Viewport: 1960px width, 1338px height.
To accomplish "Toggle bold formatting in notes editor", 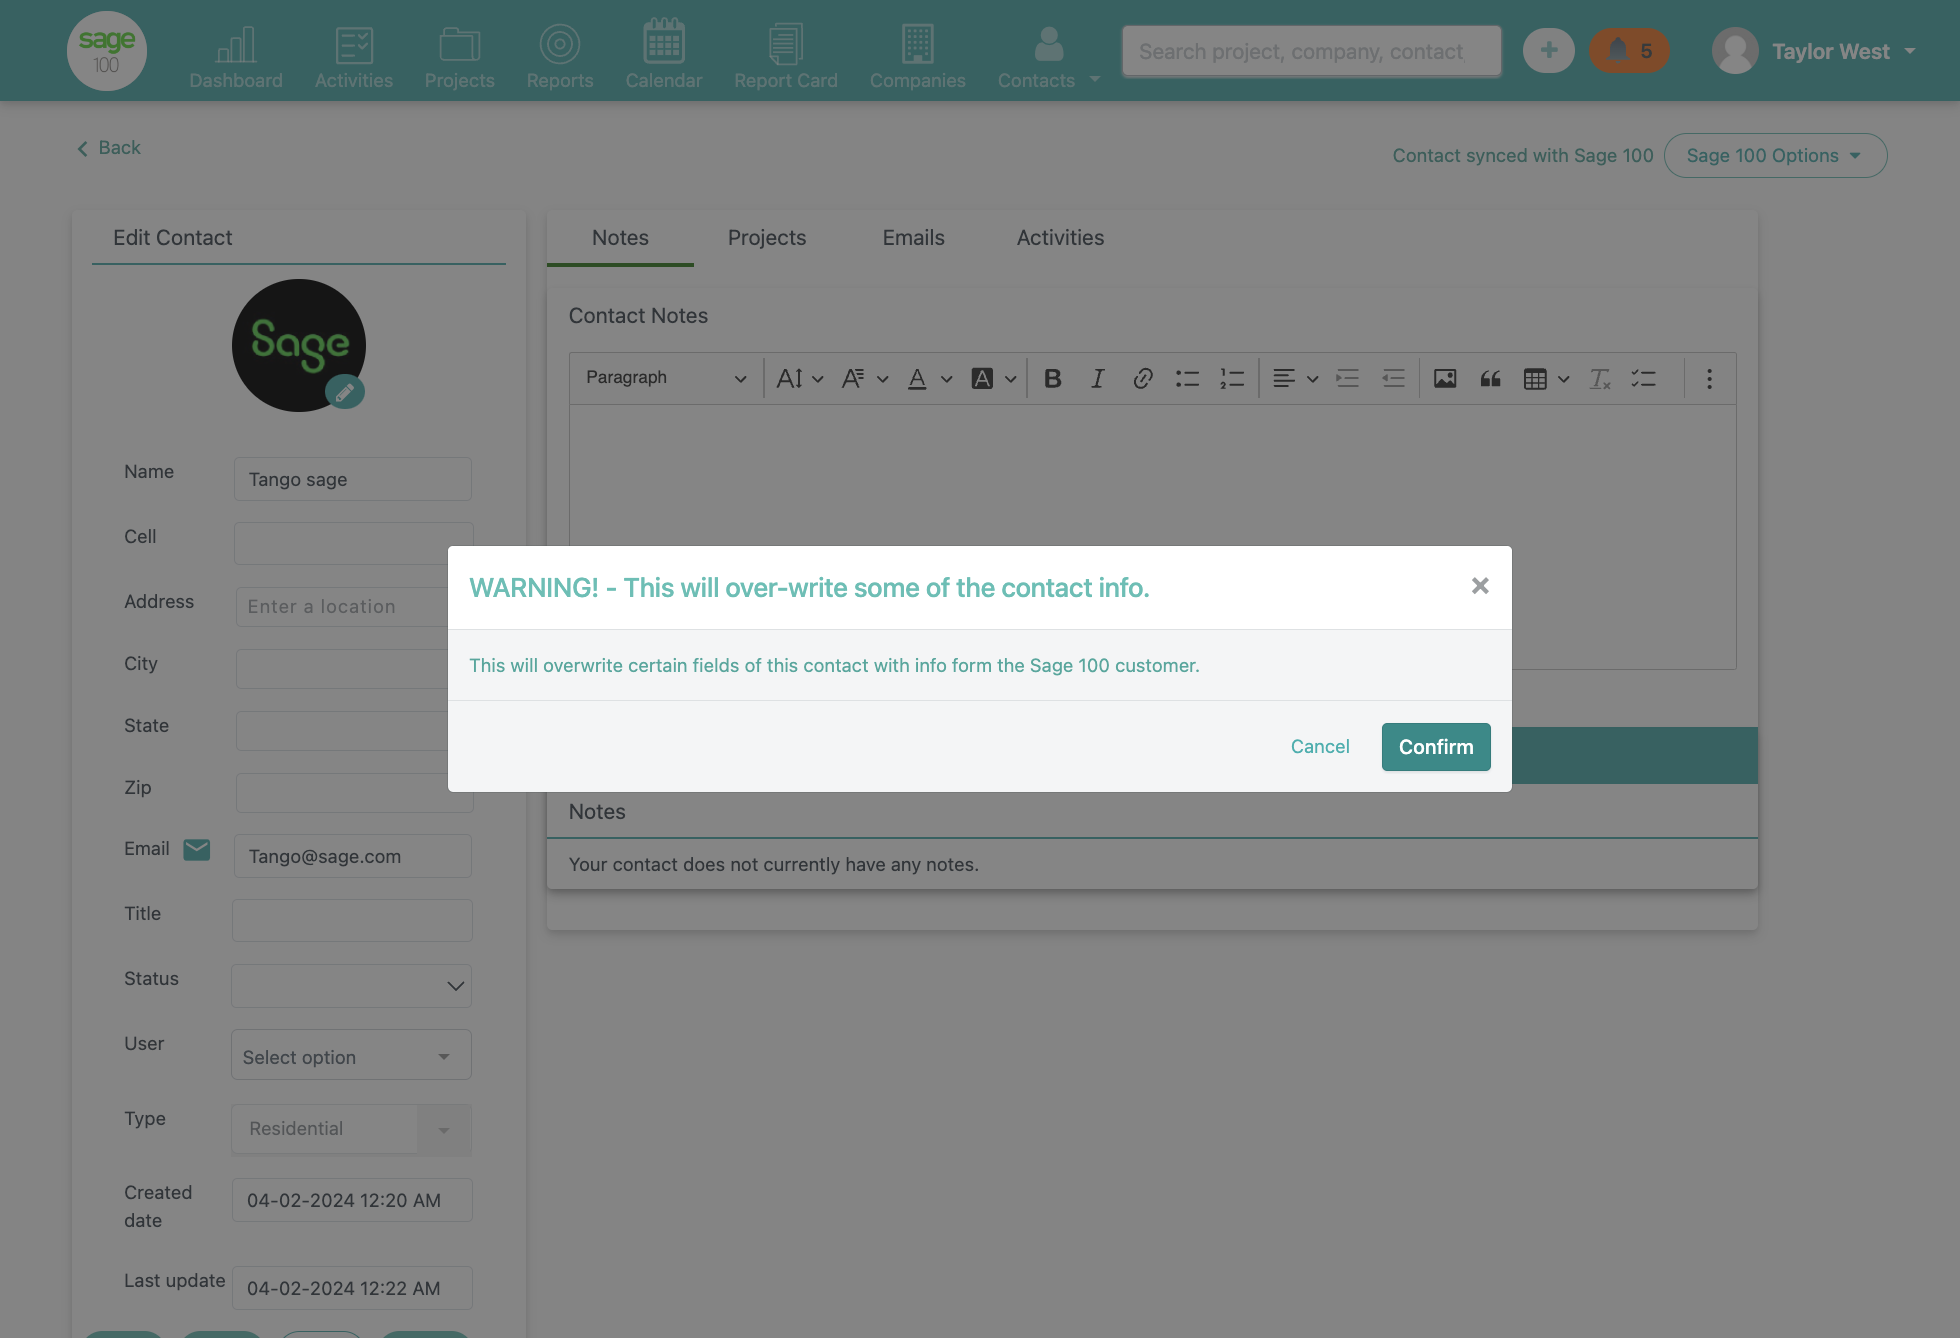I will (x=1052, y=378).
